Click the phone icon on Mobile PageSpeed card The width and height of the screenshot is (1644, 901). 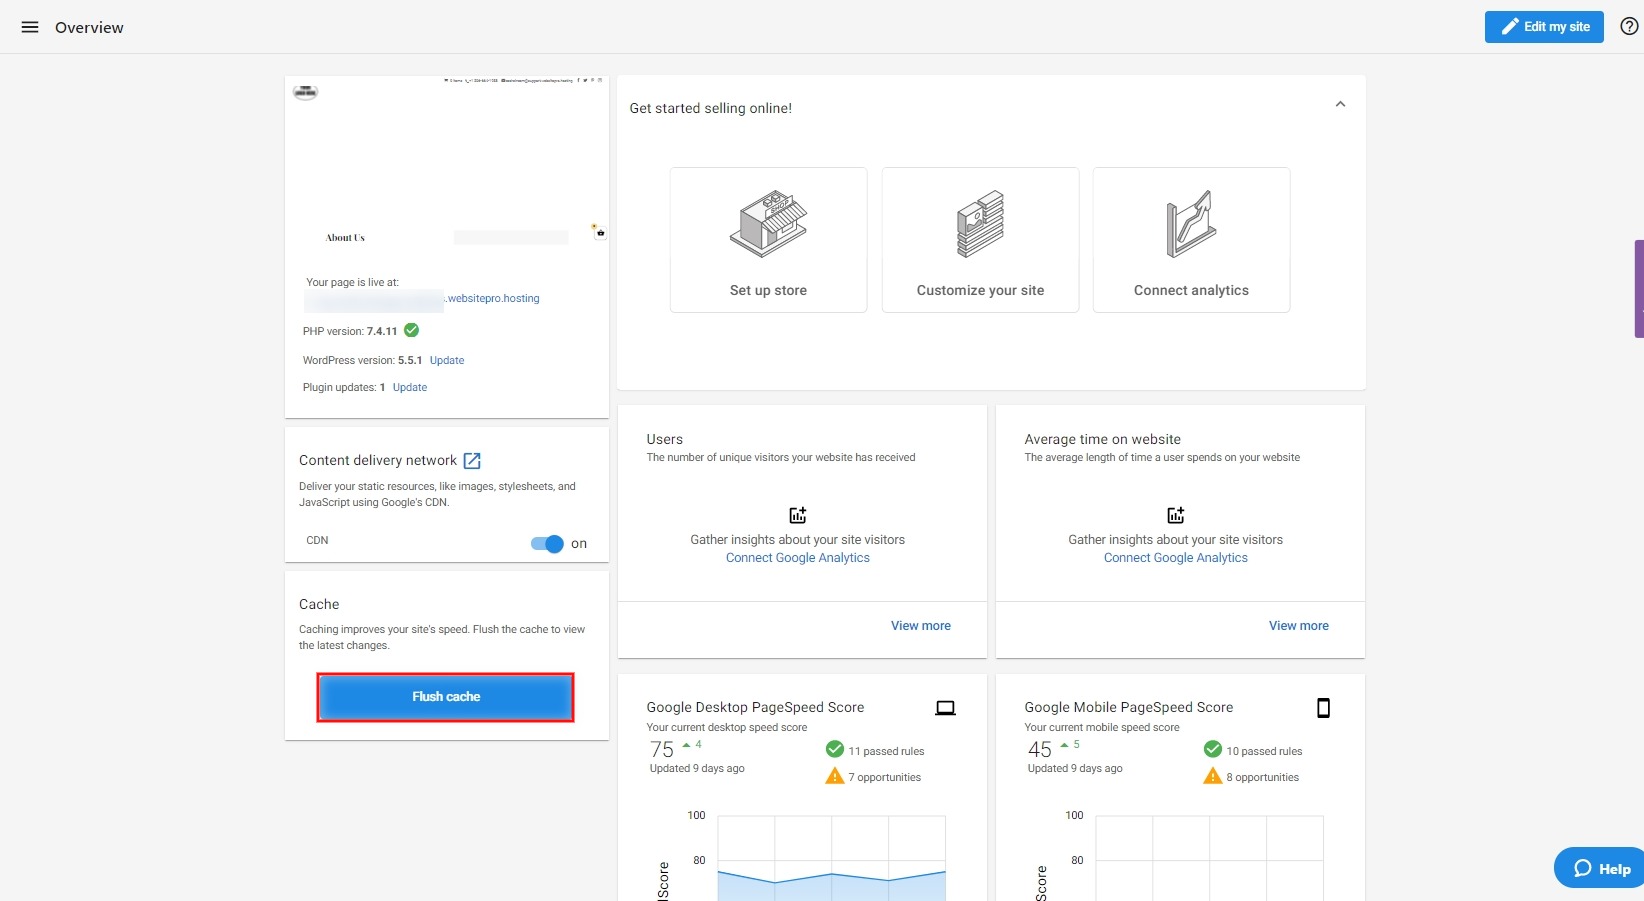(1323, 707)
